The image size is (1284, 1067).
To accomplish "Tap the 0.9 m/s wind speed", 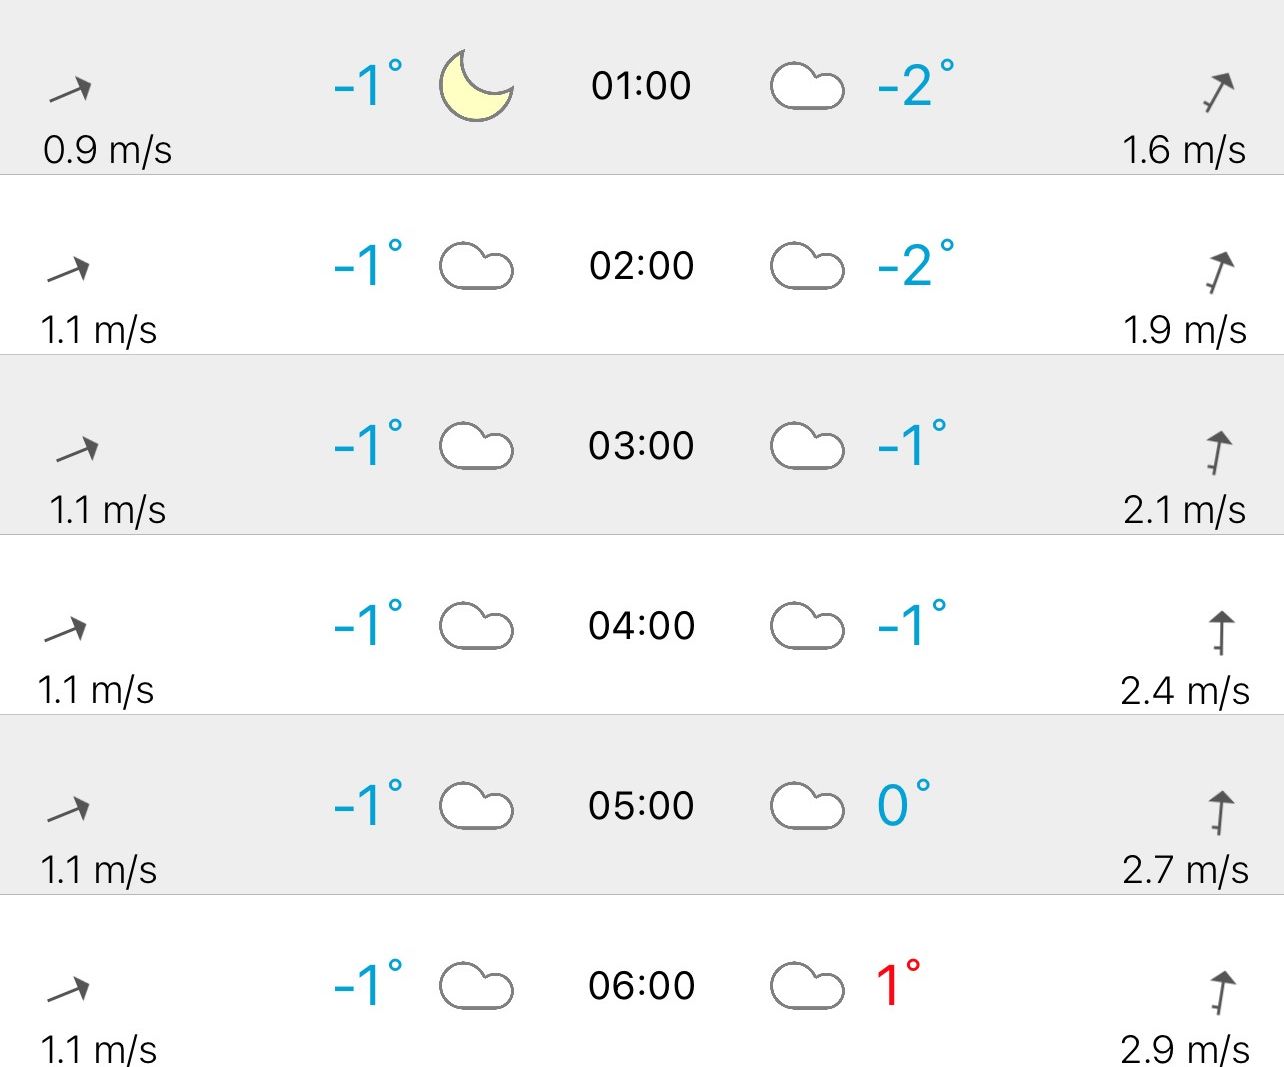I will (107, 150).
